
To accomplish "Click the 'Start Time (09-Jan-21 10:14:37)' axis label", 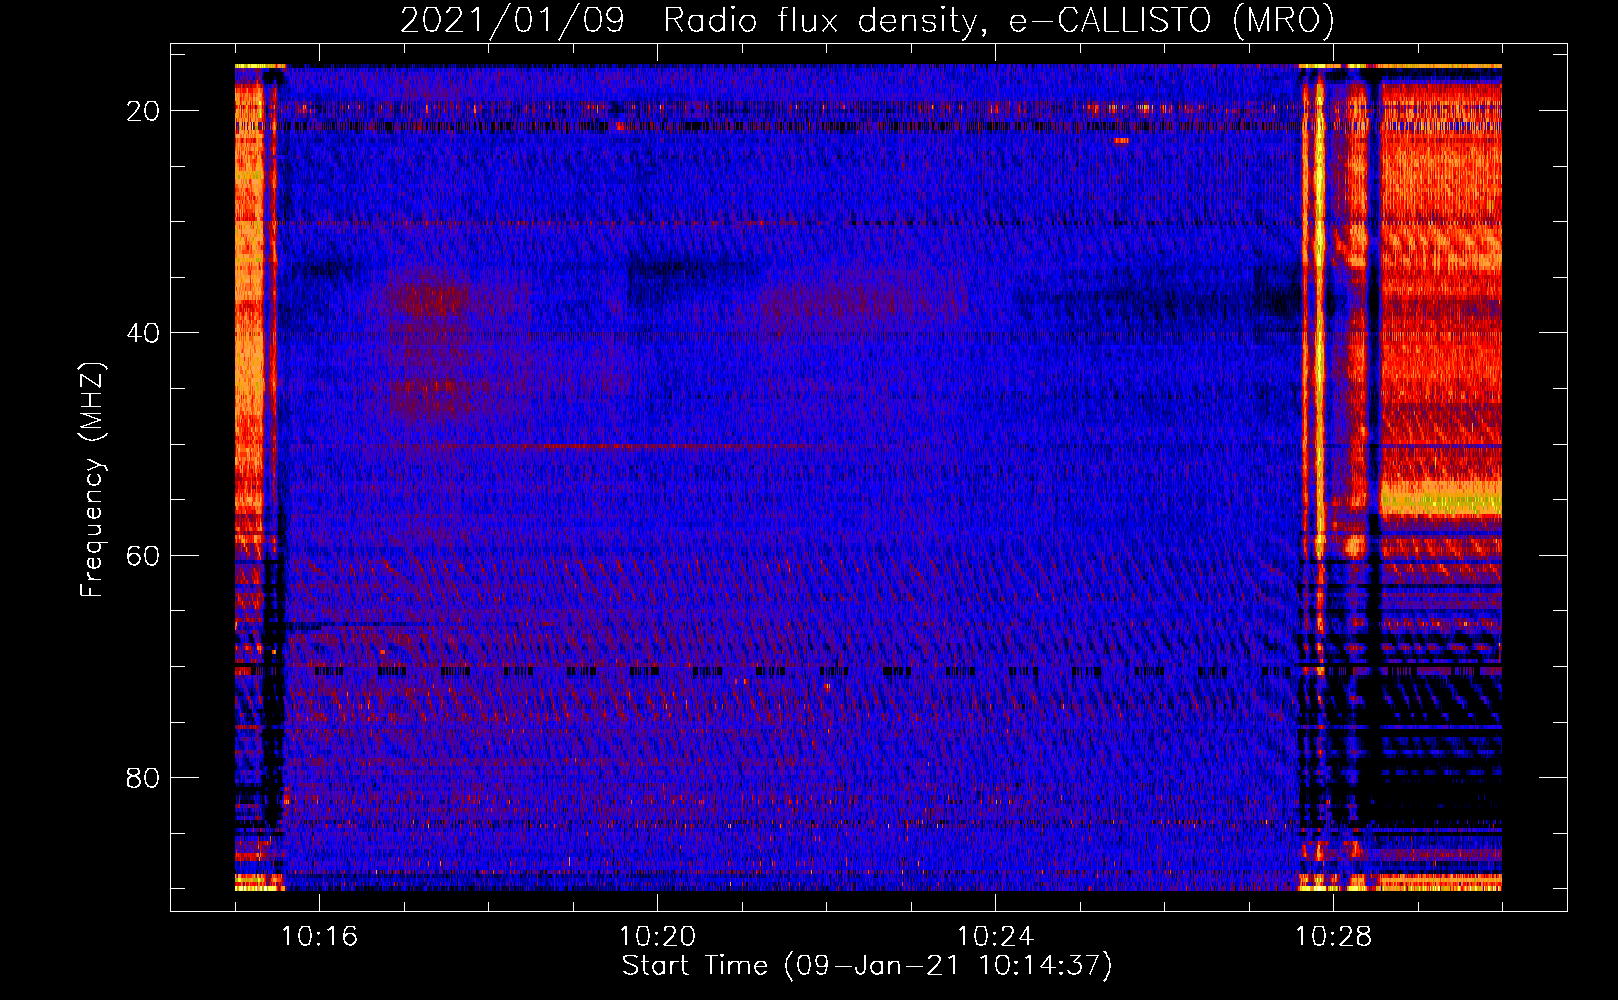I will [x=867, y=966].
